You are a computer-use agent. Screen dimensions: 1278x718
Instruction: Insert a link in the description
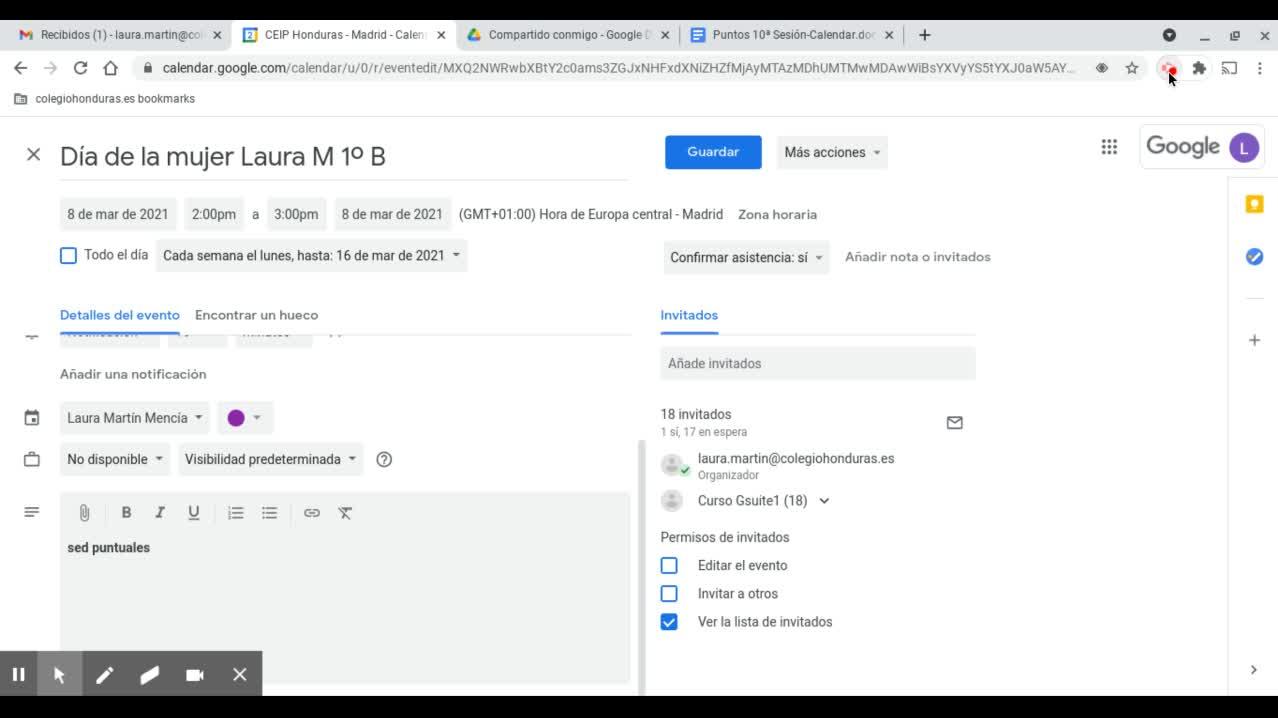312,513
